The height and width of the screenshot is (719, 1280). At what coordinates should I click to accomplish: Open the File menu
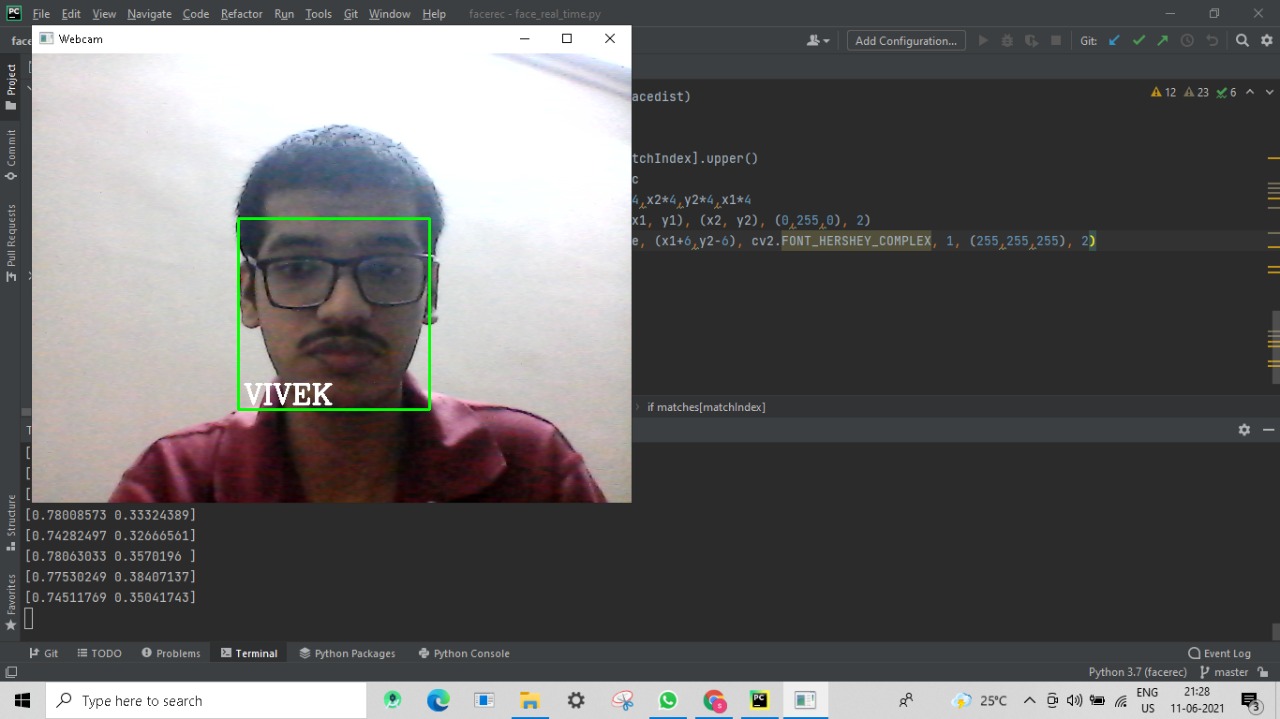41,14
